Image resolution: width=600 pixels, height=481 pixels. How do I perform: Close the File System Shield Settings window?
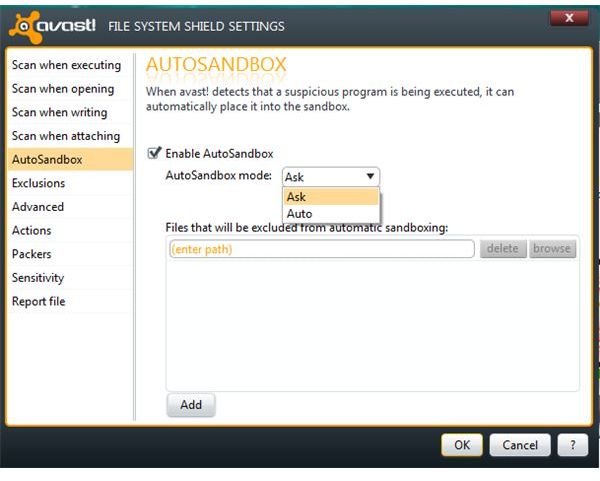pos(569,18)
